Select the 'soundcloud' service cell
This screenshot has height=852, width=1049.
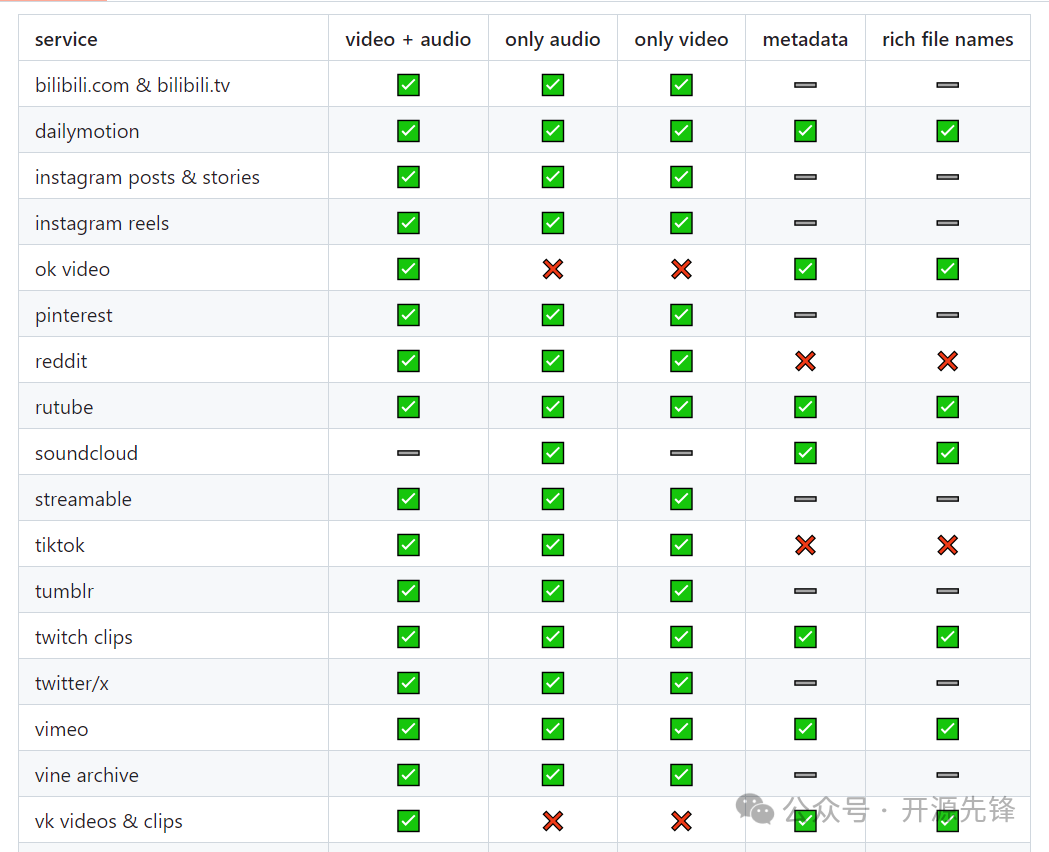pyautogui.click(x=173, y=452)
